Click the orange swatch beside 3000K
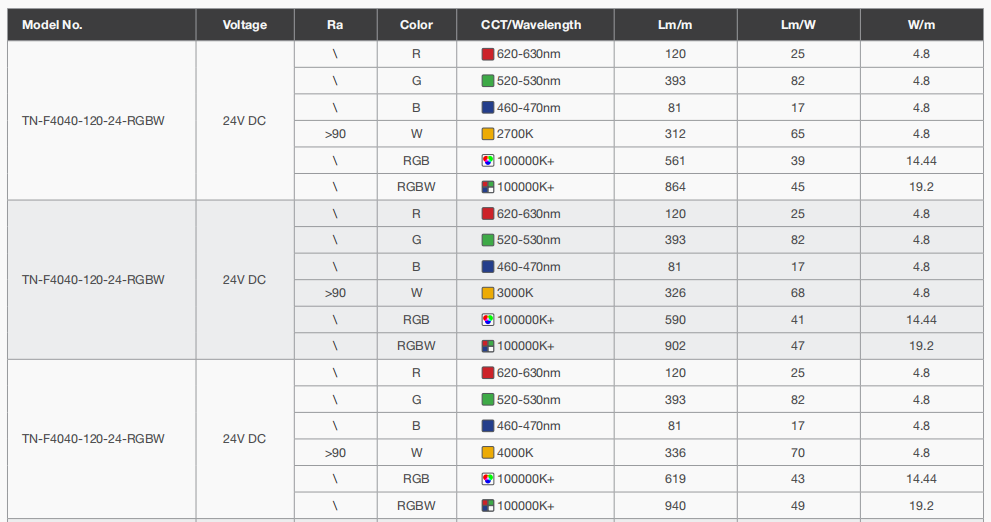This screenshot has width=991, height=522. pyautogui.click(x=488, y=293)
